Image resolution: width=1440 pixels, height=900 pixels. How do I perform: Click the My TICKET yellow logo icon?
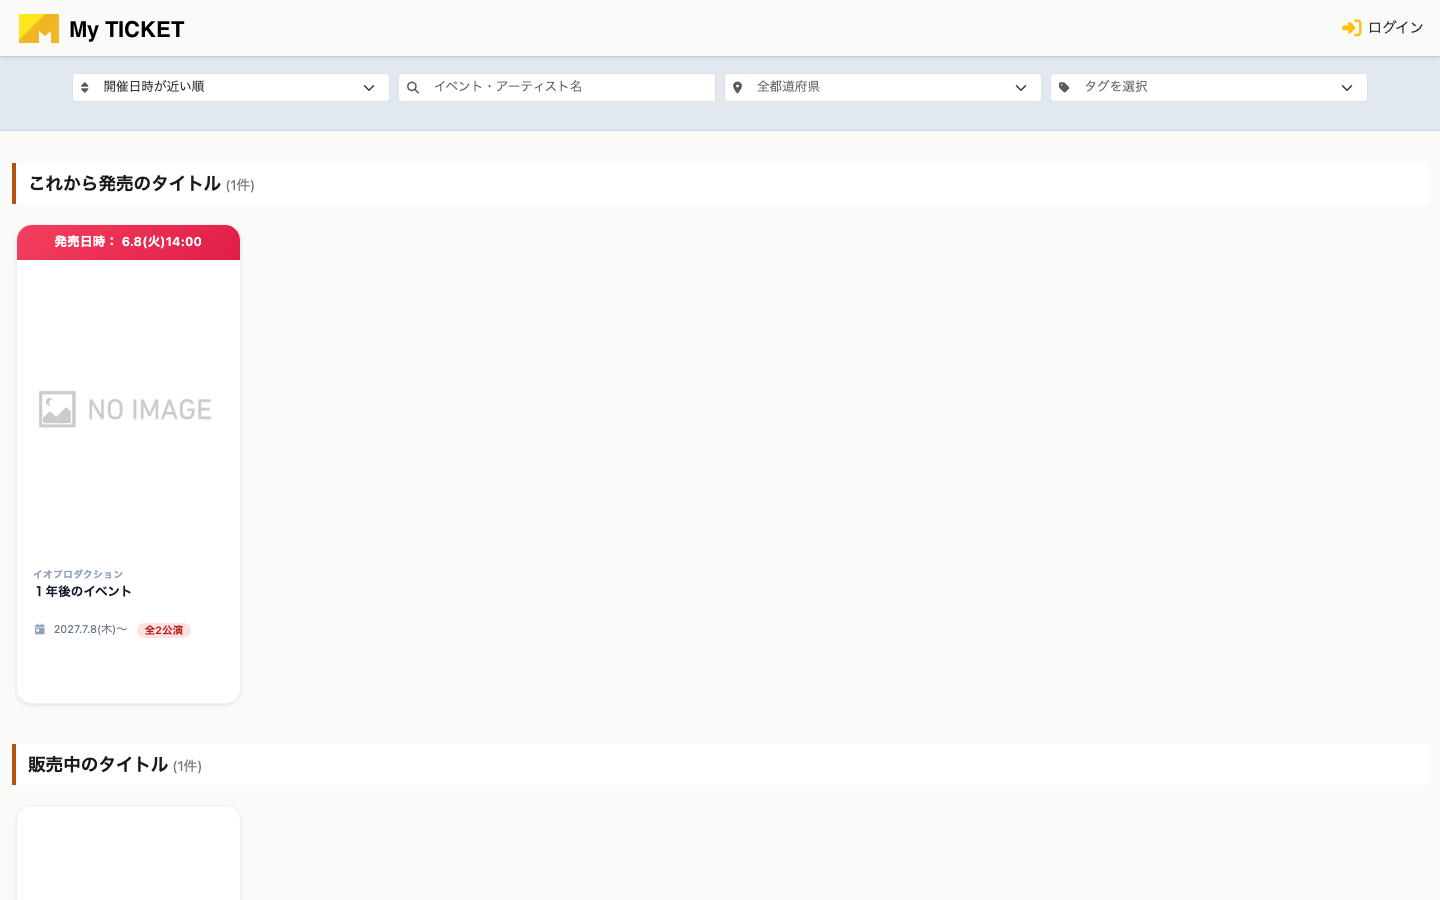point(39,29)
